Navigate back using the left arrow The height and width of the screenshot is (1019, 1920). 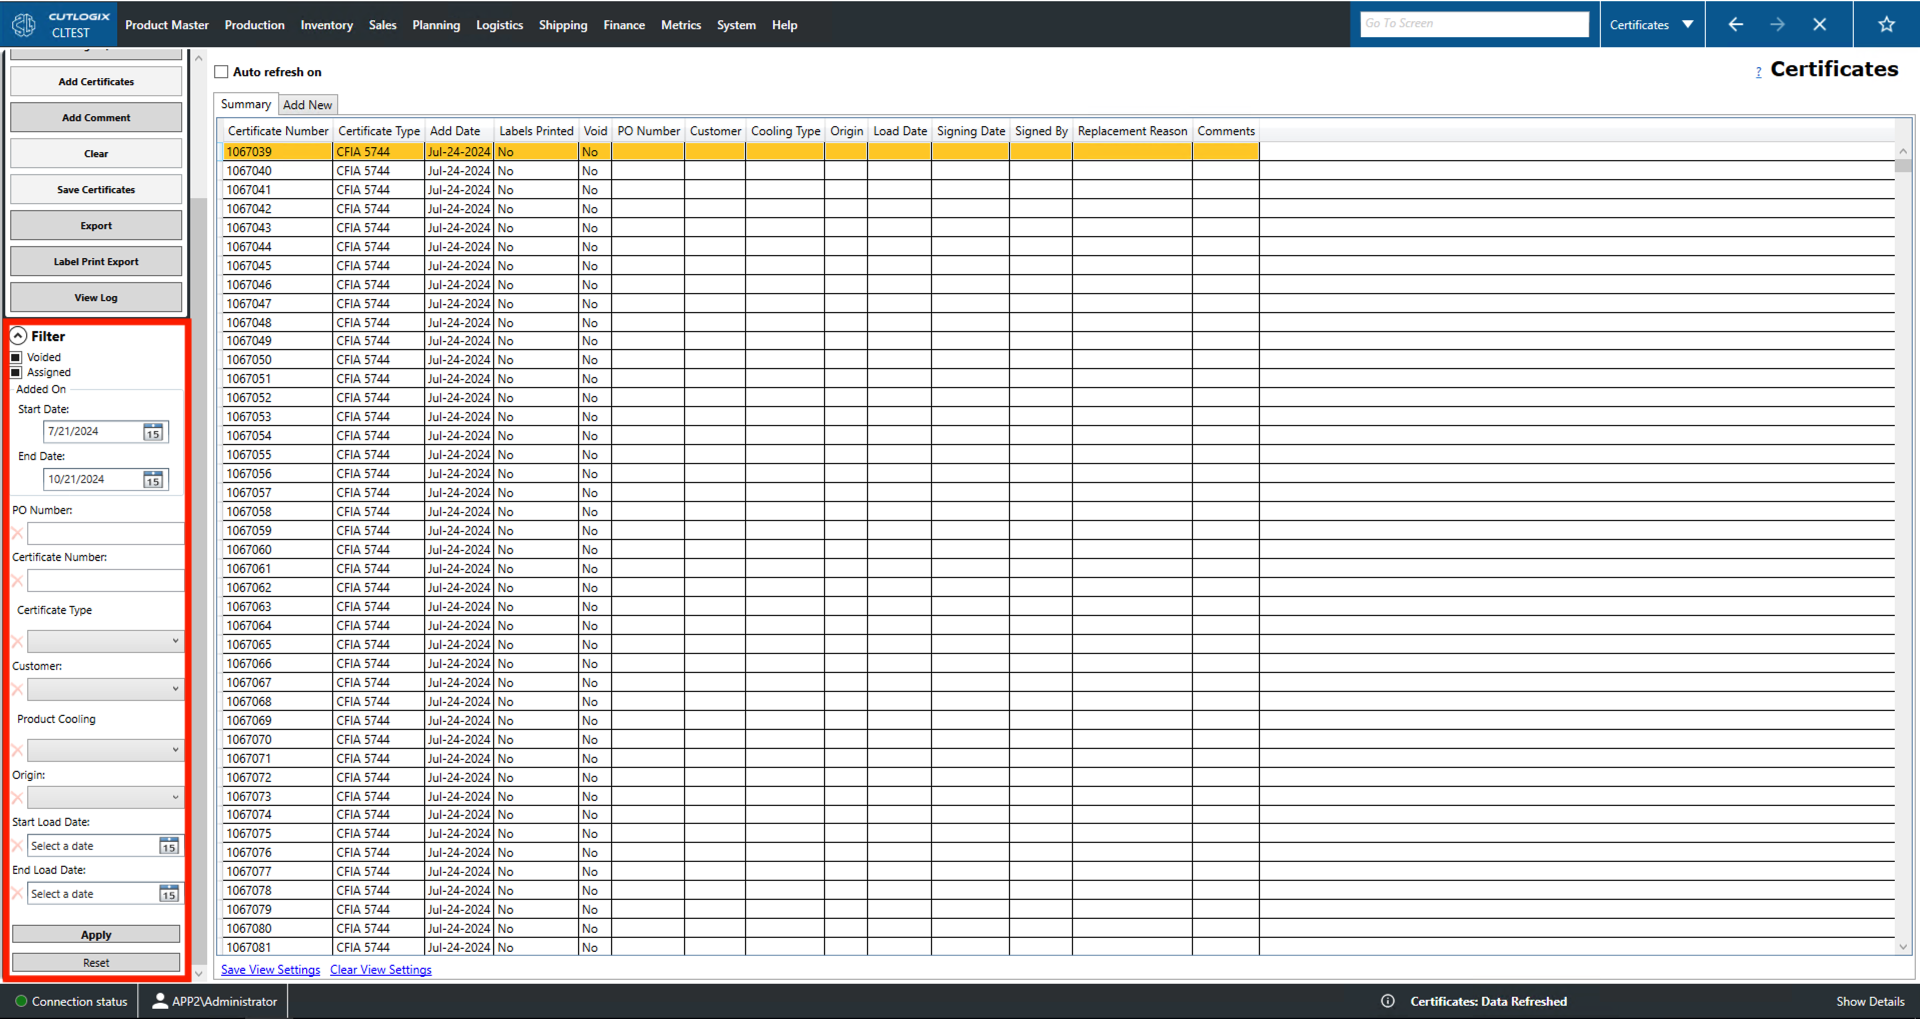[1736, 23]
